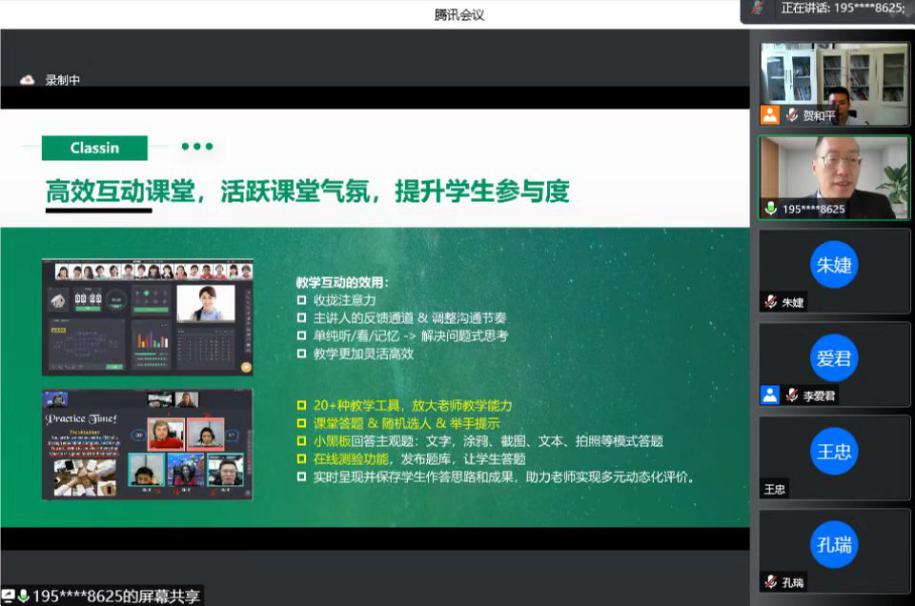The width and height of the screenshot is (915, 606).
Task: Click the 收拢注意力 checkbox bullet
Action: (x=301, y=300)
